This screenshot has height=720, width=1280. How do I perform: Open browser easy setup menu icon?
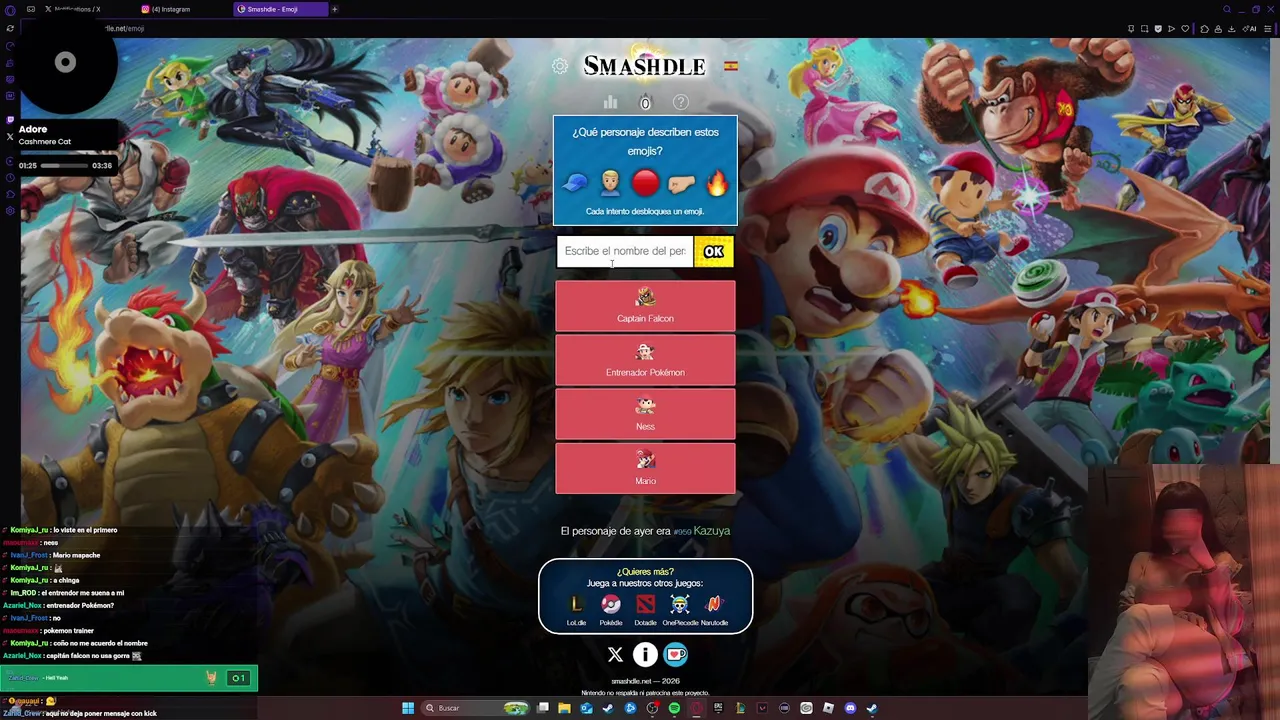point(1268,29)
